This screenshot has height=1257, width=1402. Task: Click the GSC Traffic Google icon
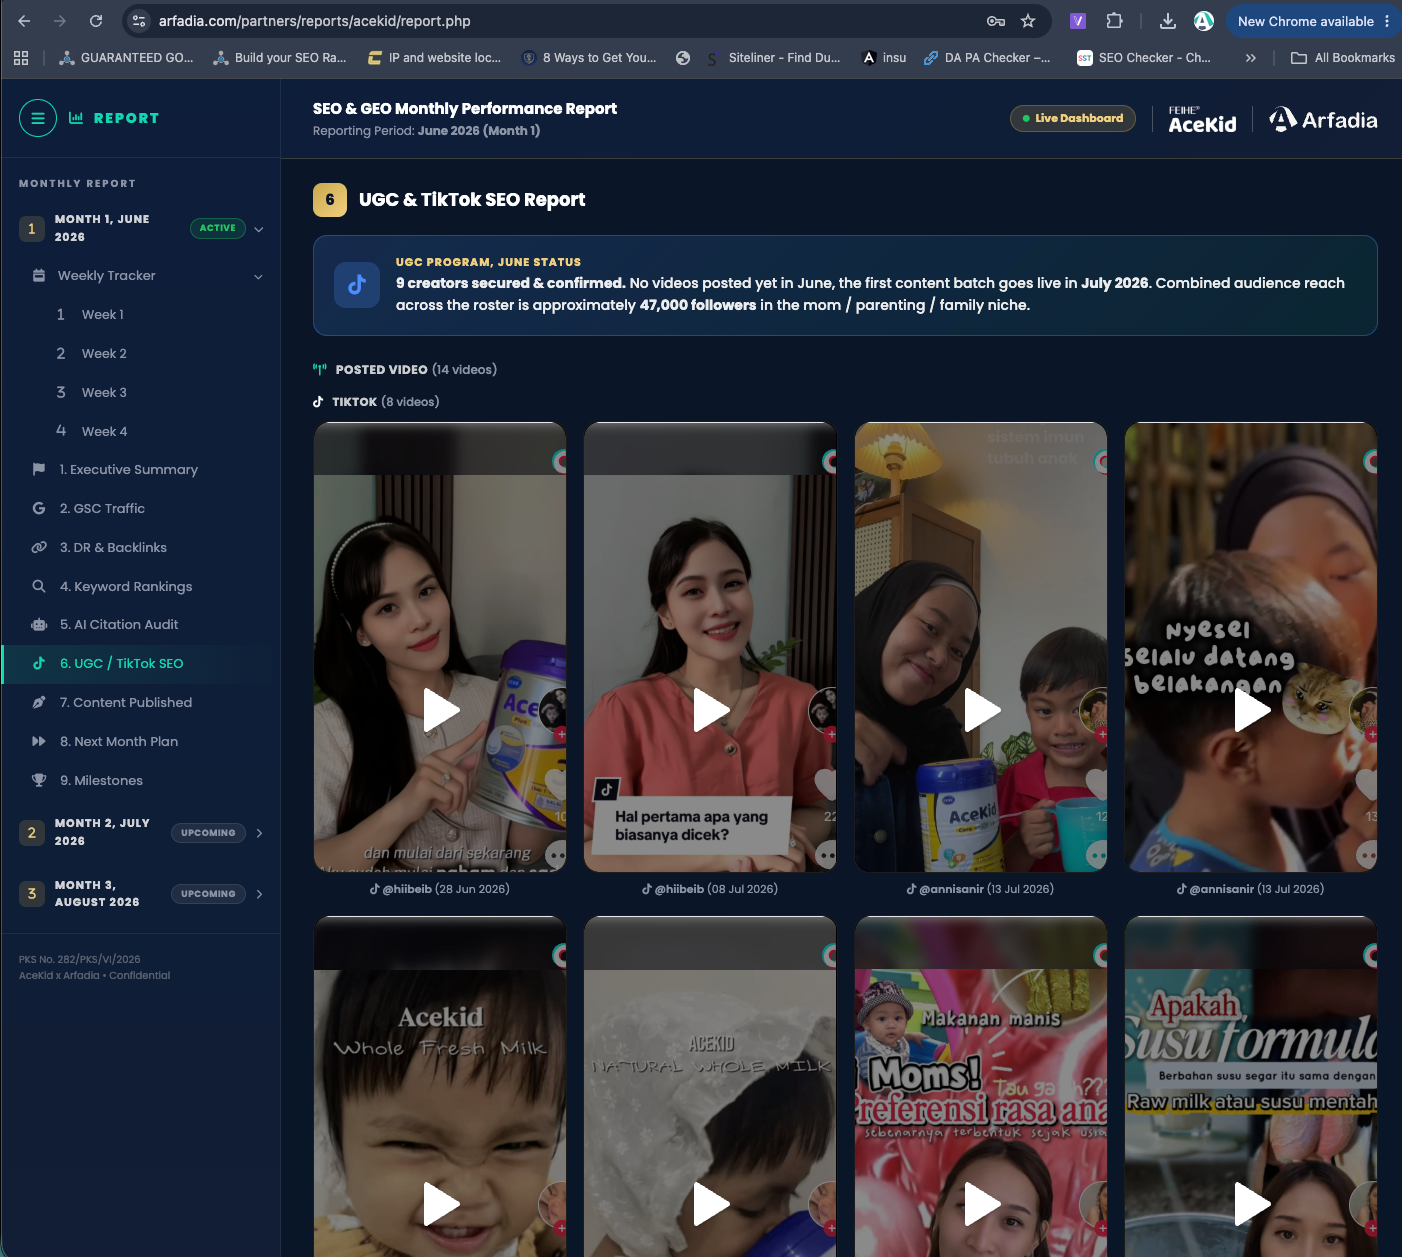tap(39, 509)
